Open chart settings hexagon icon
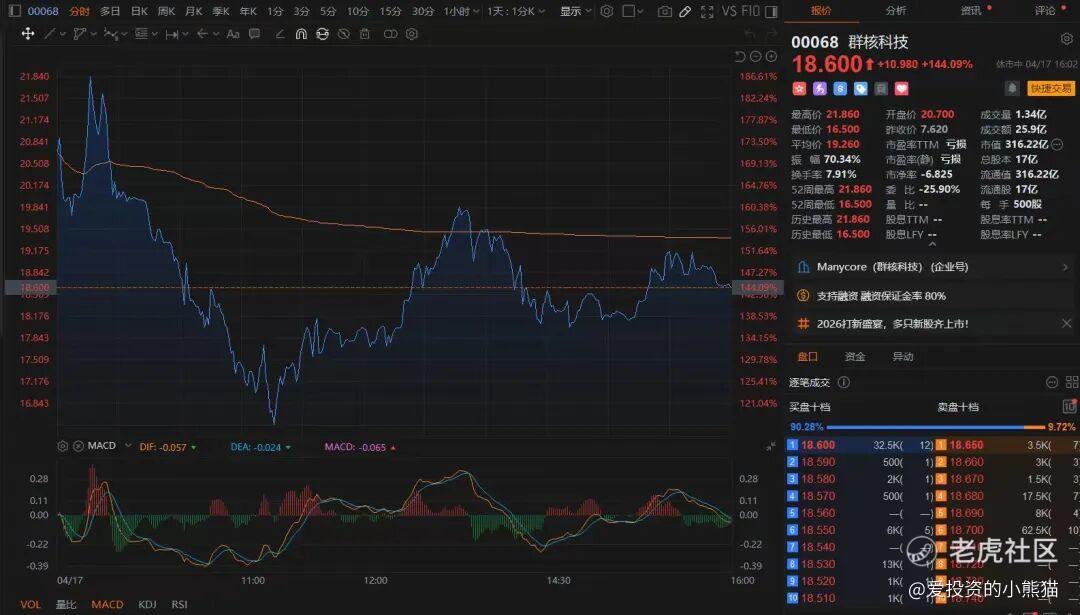This screenshot has height=615, width=1080. (x=607, y=11)
